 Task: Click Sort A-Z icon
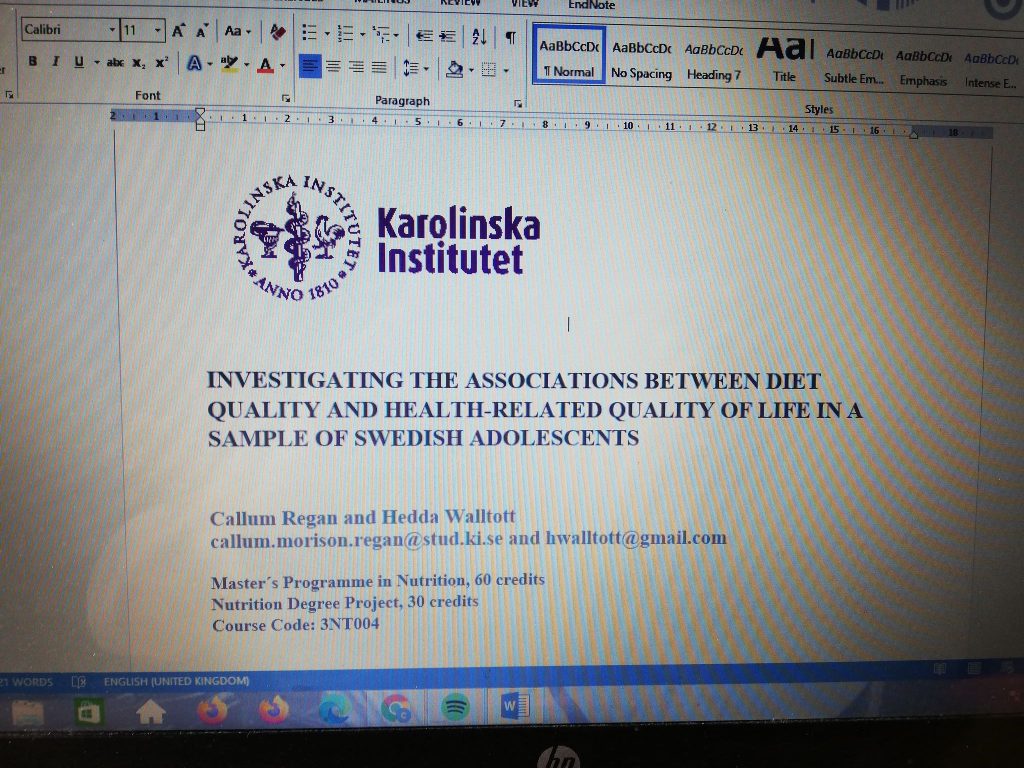(479, 37)
